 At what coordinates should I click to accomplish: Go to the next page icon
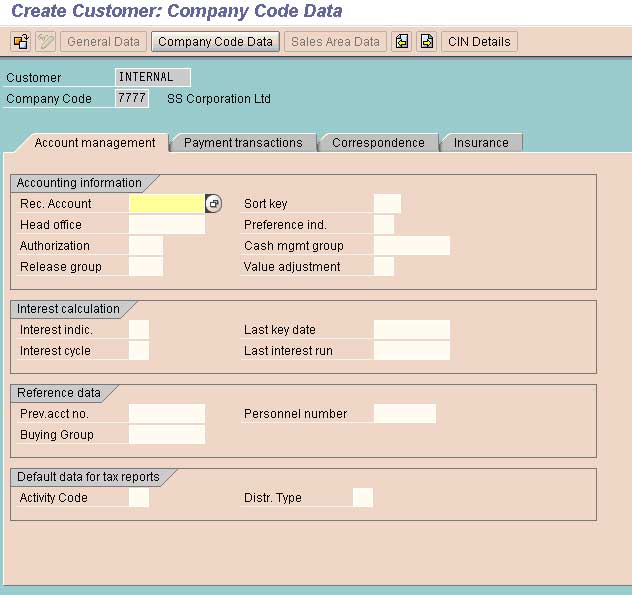[427, 42]
